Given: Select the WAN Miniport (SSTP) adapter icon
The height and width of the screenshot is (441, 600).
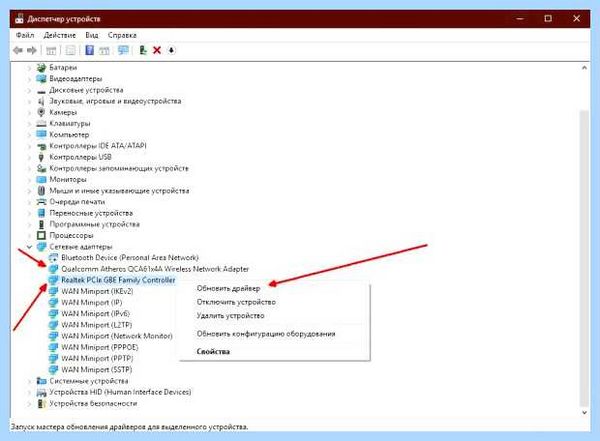Looking at the screenshot, I should tap(53, 369).
